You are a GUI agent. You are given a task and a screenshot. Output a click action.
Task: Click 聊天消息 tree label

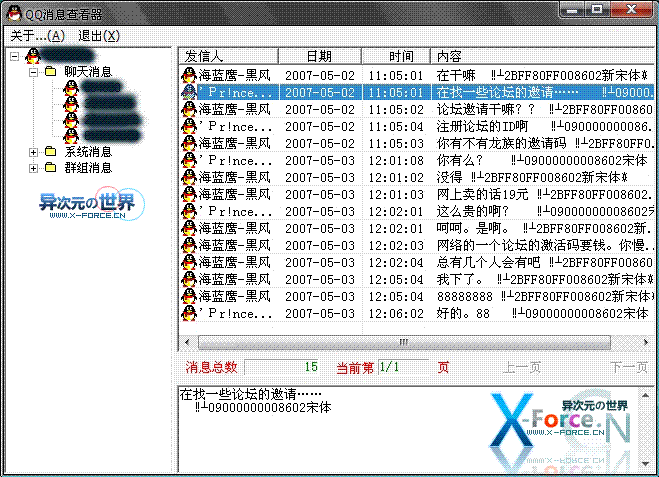(x=88, y=71)
